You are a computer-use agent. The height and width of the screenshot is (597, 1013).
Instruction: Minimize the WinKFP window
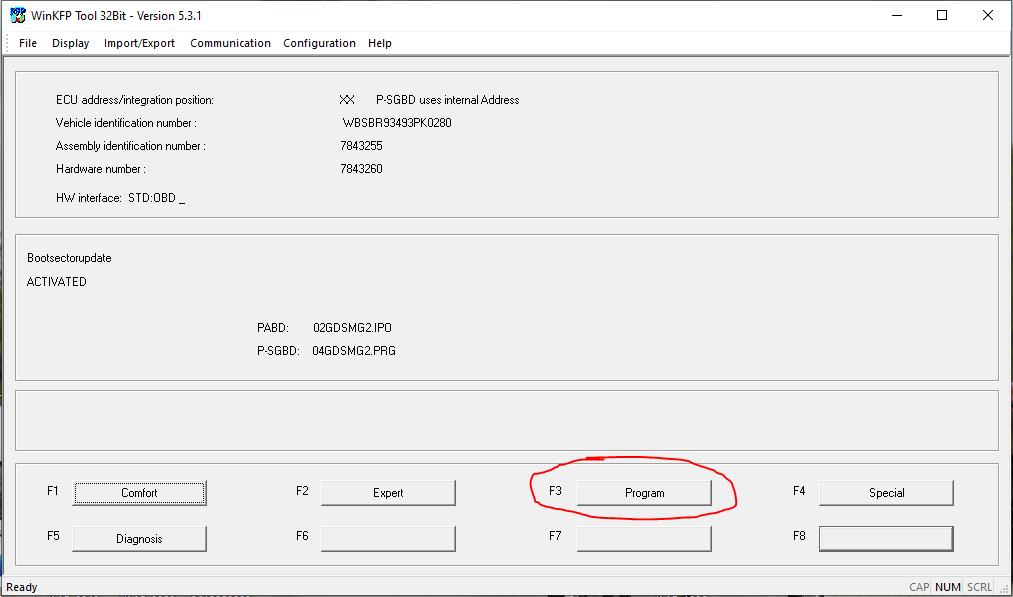[897, 16]
